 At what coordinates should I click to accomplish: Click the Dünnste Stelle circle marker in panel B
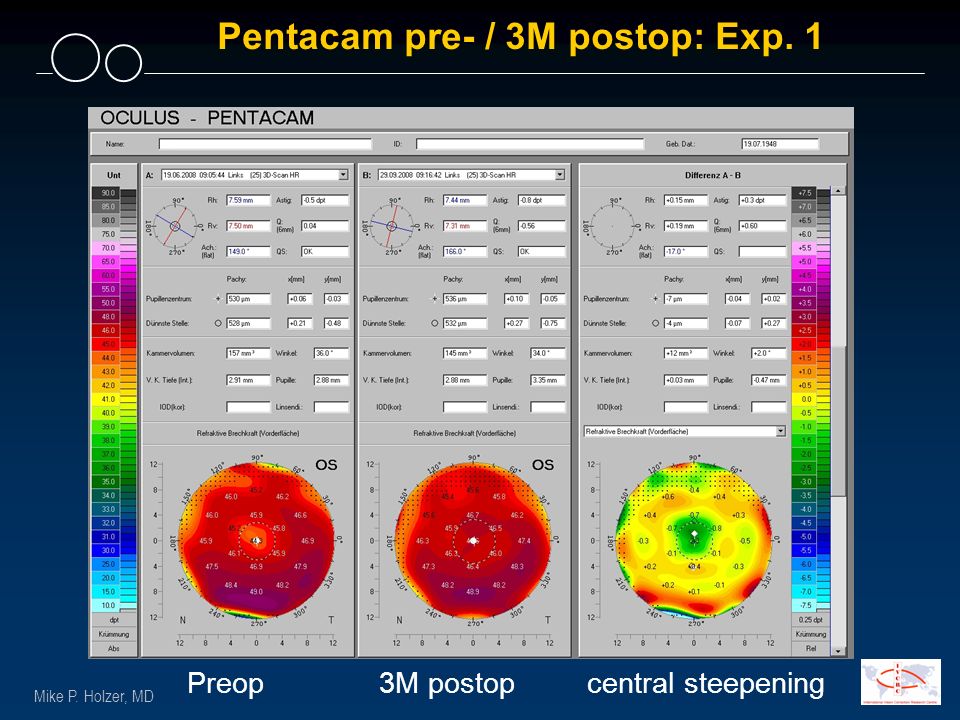(x=435, y=323)
